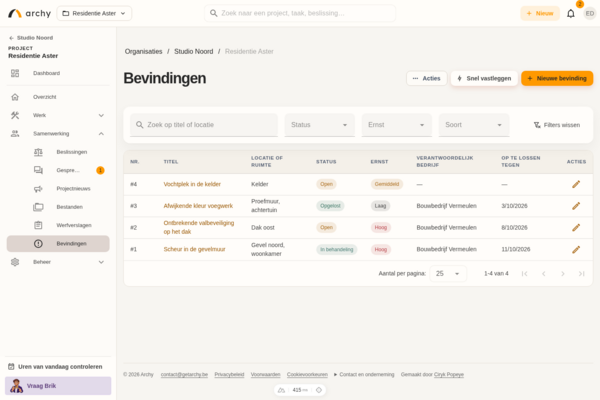The image size is (600, 400).
Task: Edit finding #4 with pencil icon
Action: click(x=576, y=184)
